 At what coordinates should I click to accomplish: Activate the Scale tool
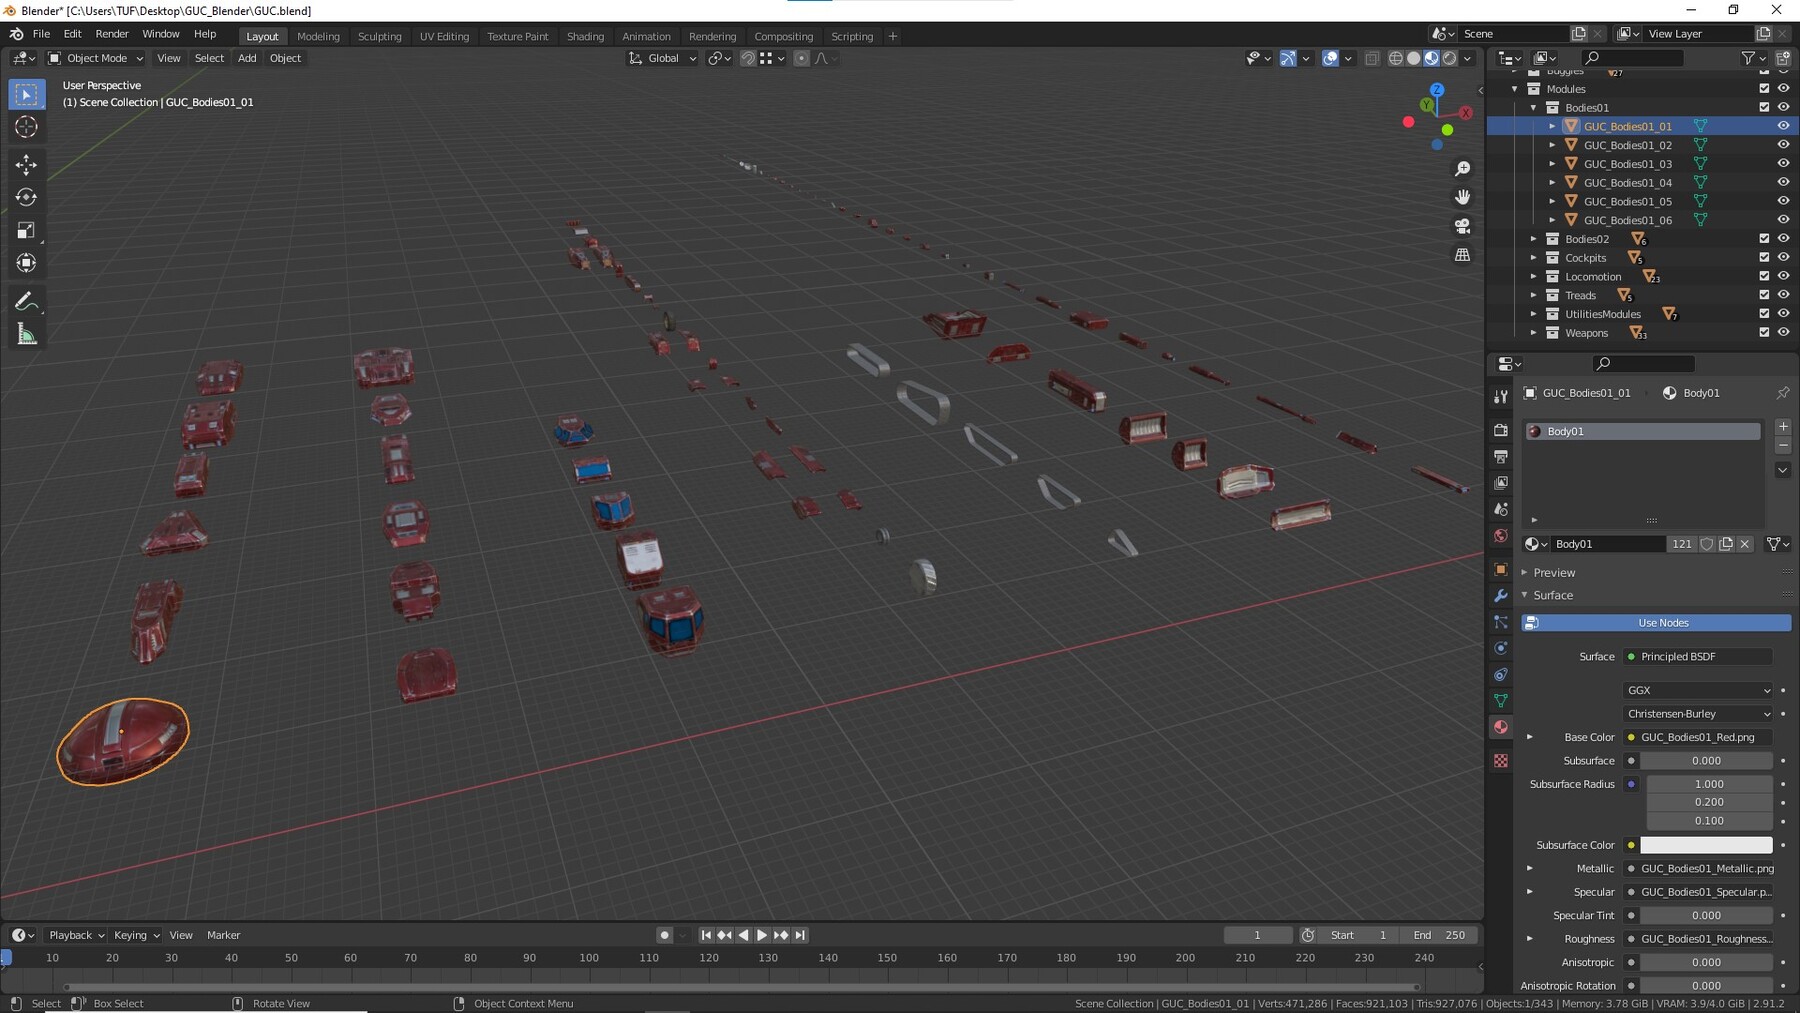[x=26, y=230]
